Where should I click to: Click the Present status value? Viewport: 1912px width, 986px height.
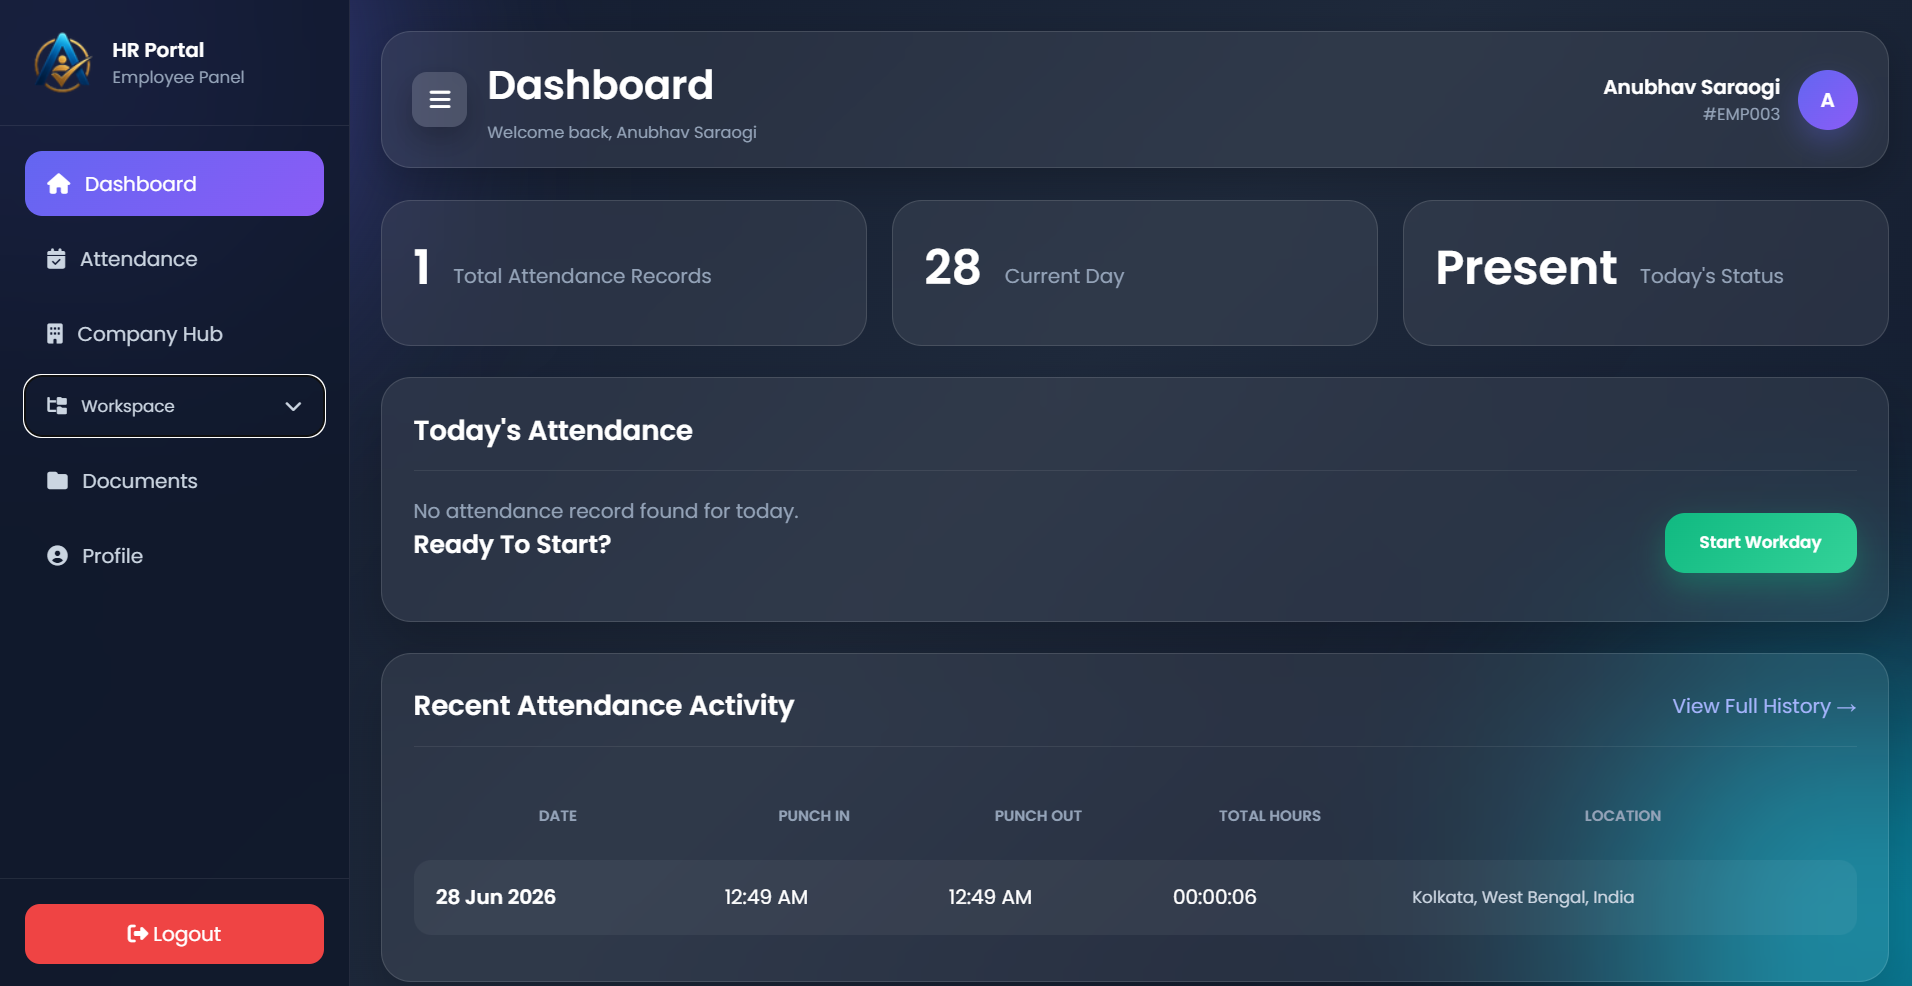1526,268
